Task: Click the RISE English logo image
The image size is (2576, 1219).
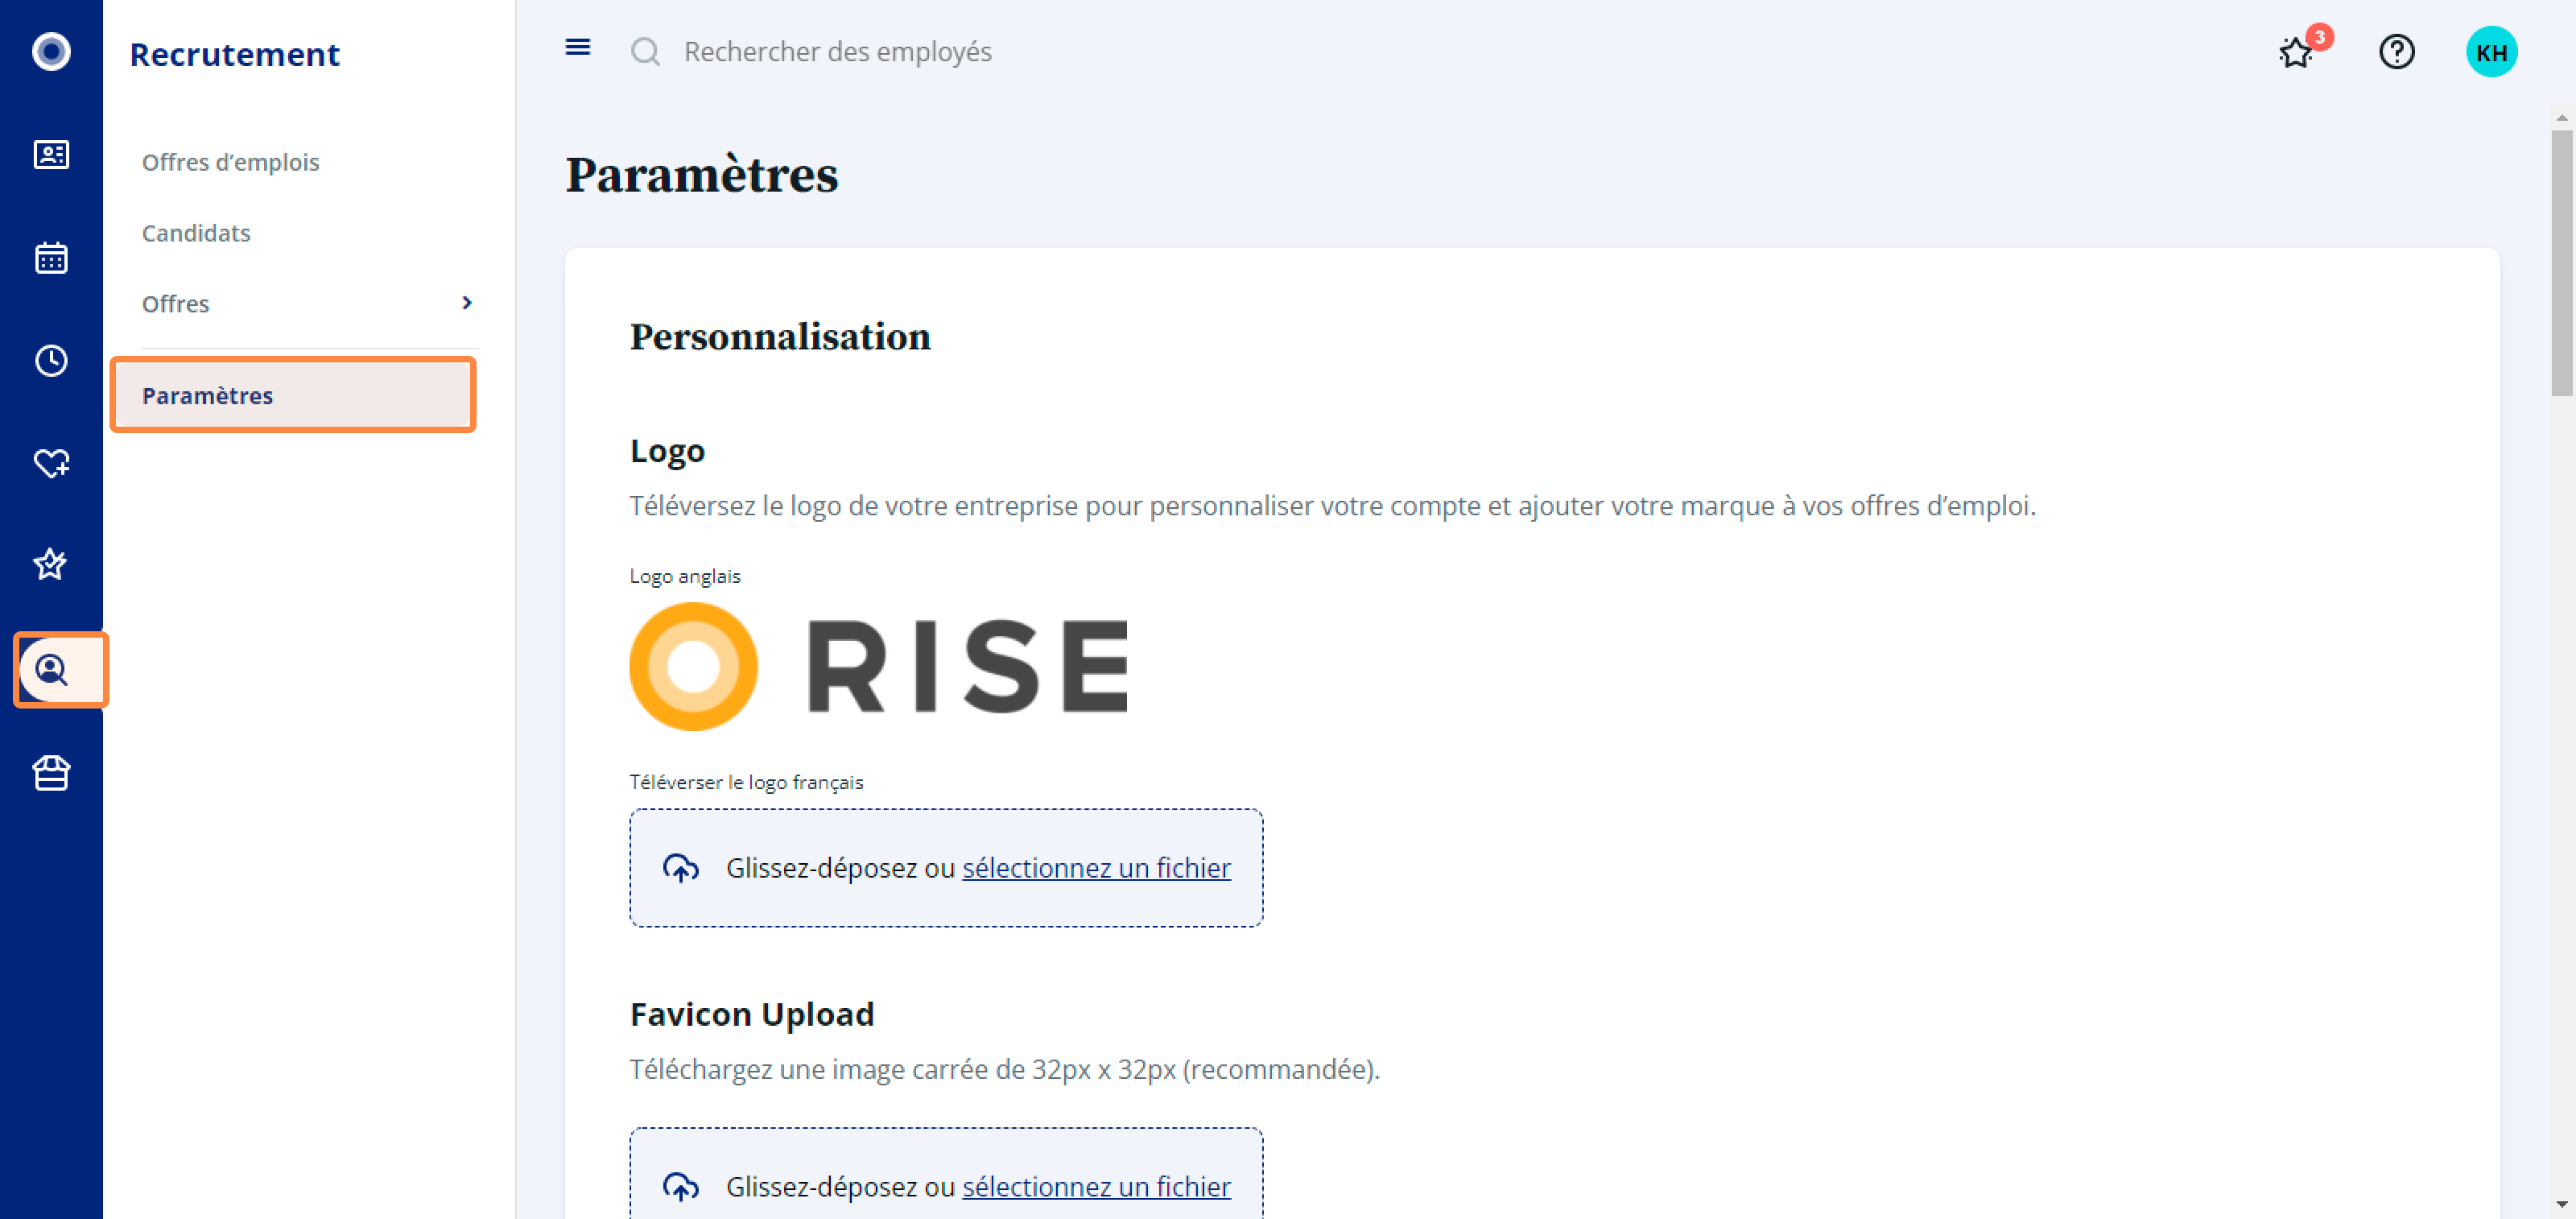Action: tap(879, 666)
